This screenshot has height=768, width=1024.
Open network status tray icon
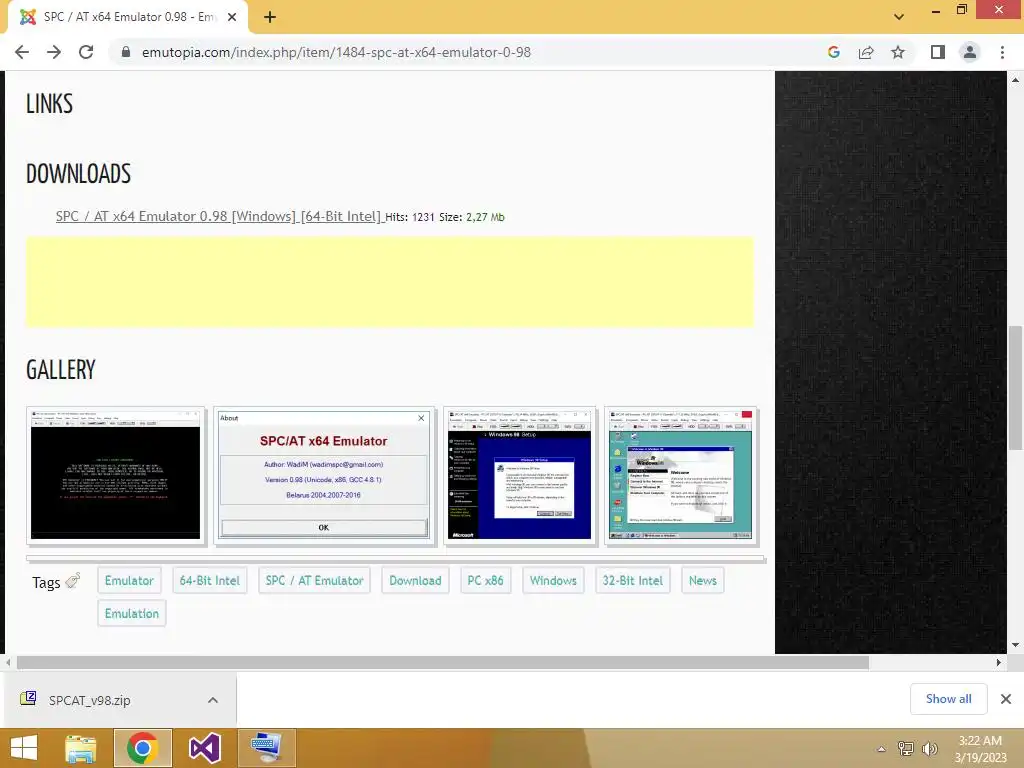(906, 748)
